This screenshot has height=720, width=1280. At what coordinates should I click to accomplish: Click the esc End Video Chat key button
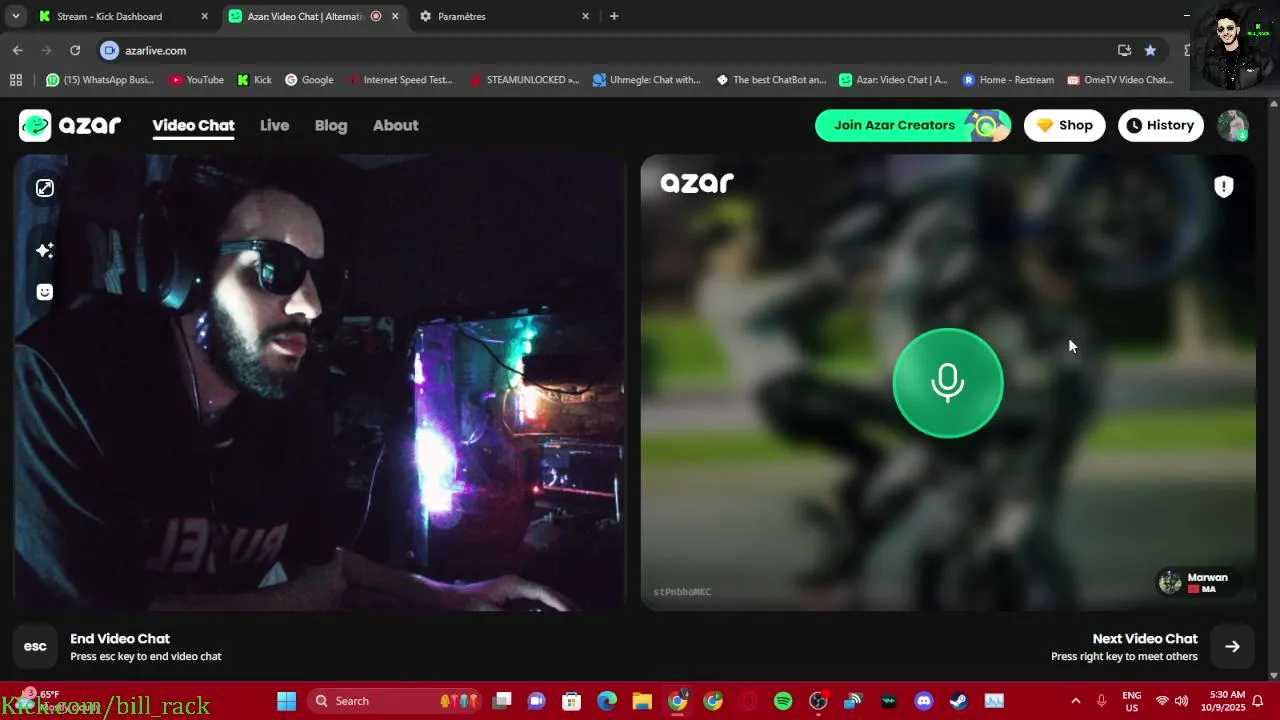35,646
